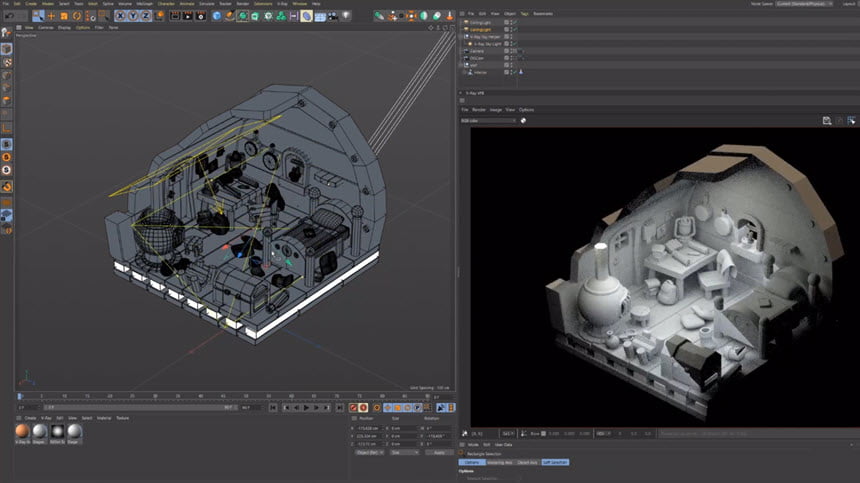The width and height of the screenshot is (860, 483).
Task: Go to end of animation button
Action: click(x=340, y=407)
